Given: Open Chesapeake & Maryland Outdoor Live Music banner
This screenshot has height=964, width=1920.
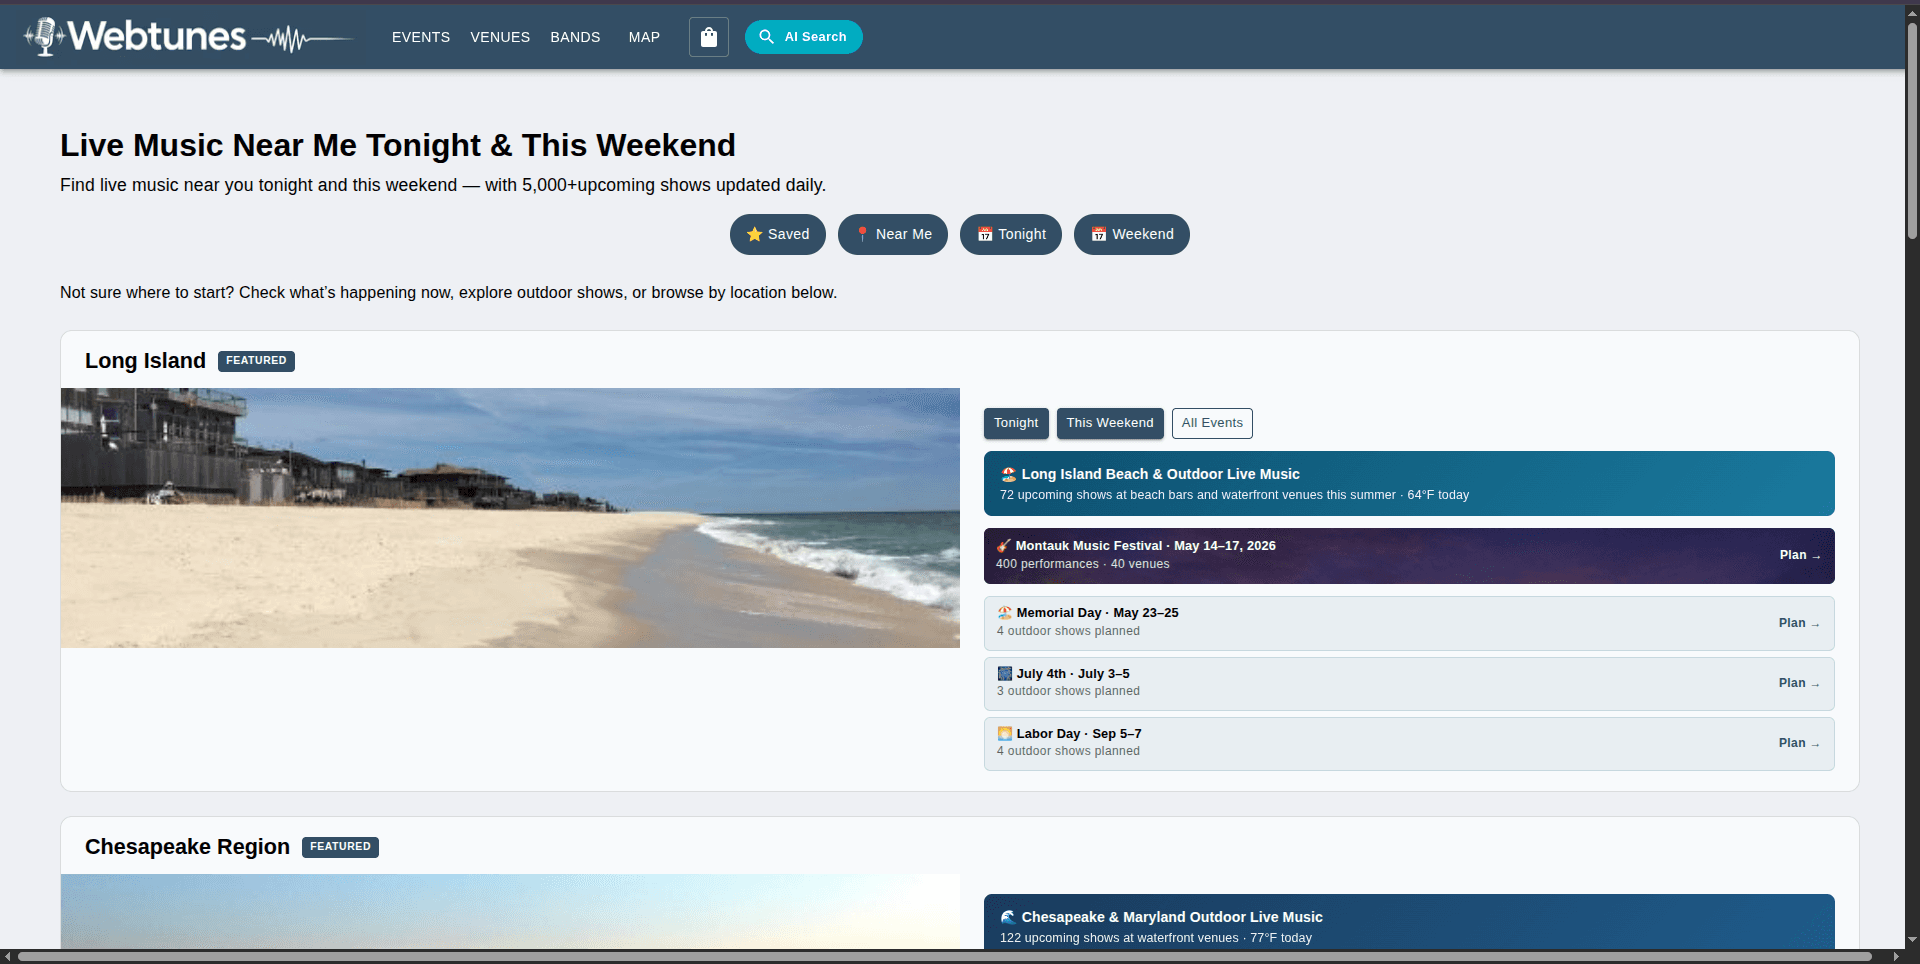Looking at the screenshot, I should coord(1409,921).
